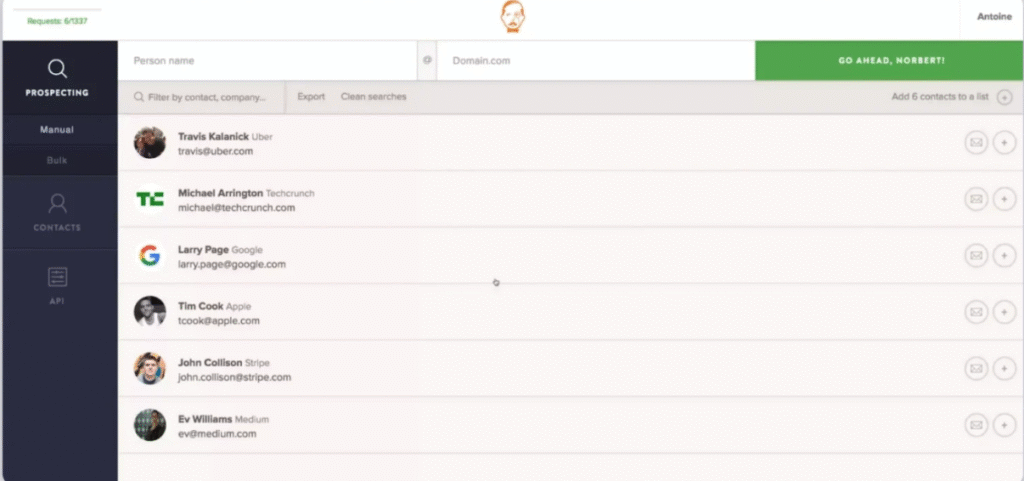Focus the Person name input field
The image size is (1024, 481).
click(x=270, y=61)
